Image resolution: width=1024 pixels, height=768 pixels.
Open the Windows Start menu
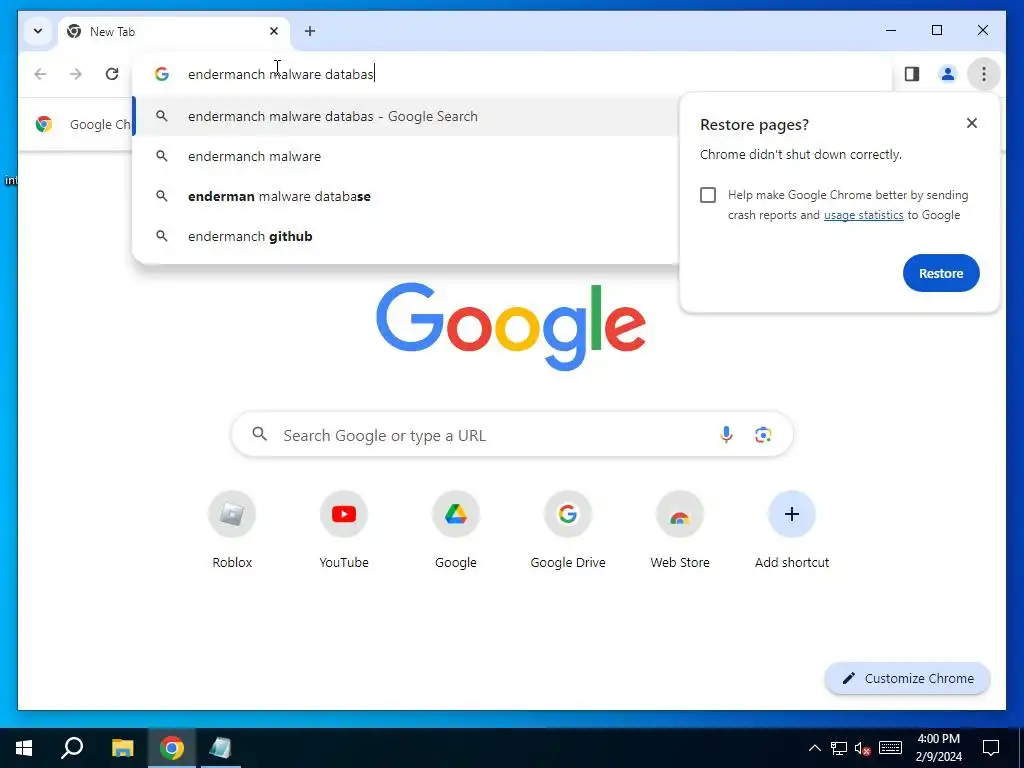(x=24, y=748)
